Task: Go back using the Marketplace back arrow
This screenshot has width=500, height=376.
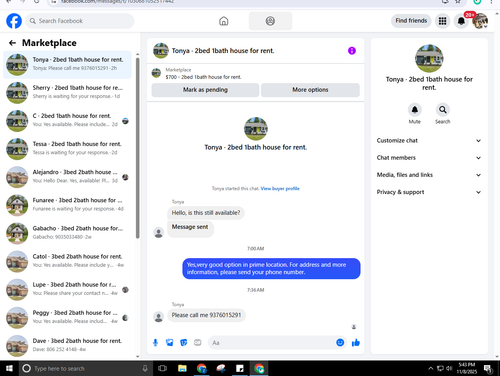Action: 12,43
